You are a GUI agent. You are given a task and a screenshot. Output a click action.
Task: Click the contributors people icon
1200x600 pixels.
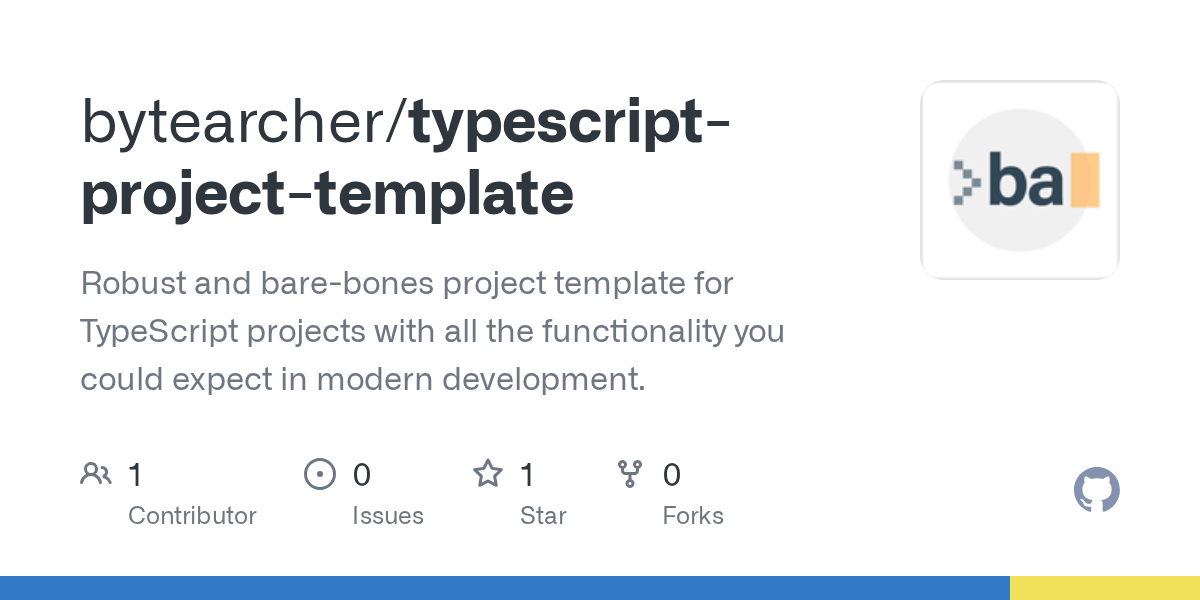pos(96,474)
